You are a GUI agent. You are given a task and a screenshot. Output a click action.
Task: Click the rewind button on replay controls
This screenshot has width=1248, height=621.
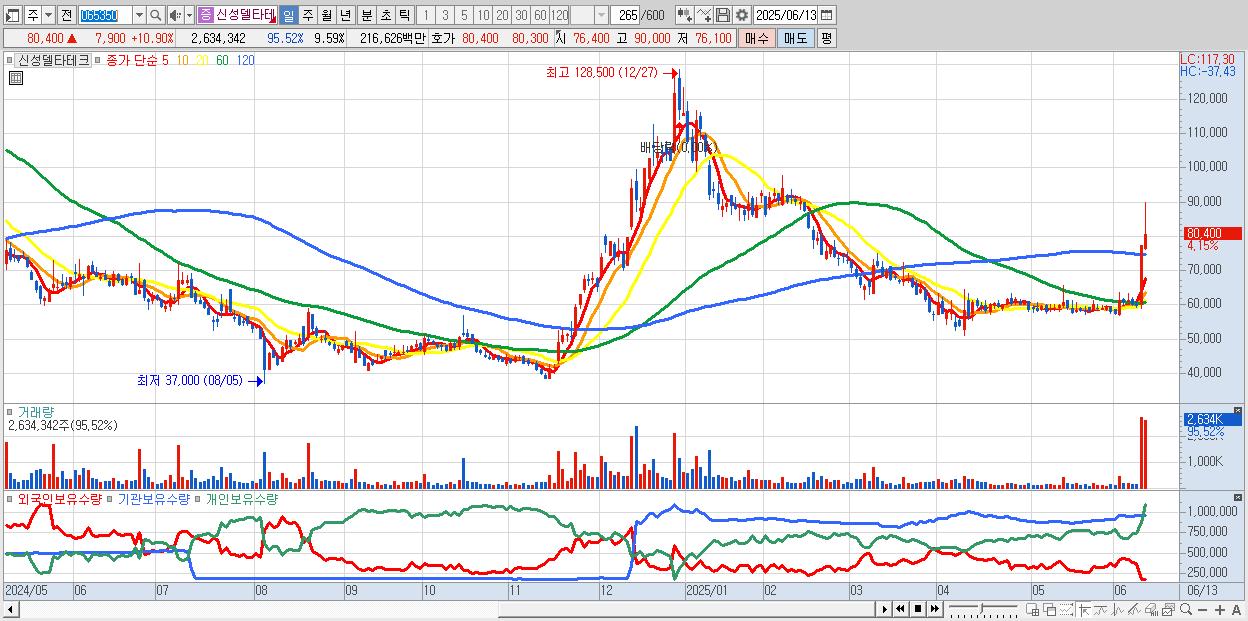click(x=900, y=609)
